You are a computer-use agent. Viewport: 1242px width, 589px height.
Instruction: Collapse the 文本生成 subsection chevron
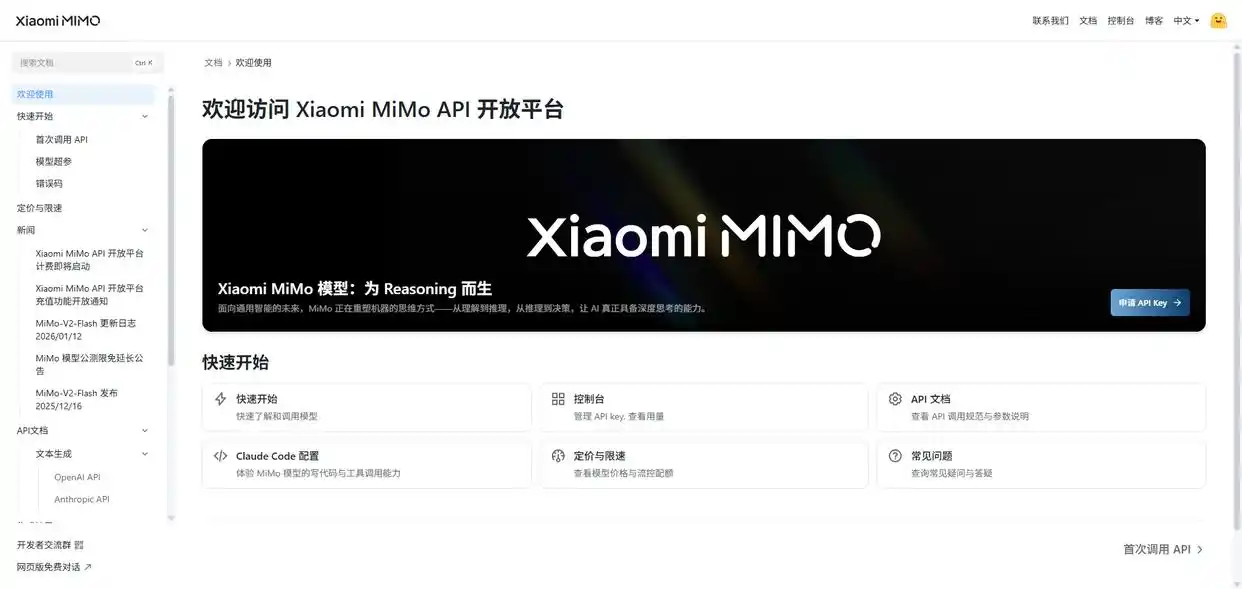pos(145,454)
